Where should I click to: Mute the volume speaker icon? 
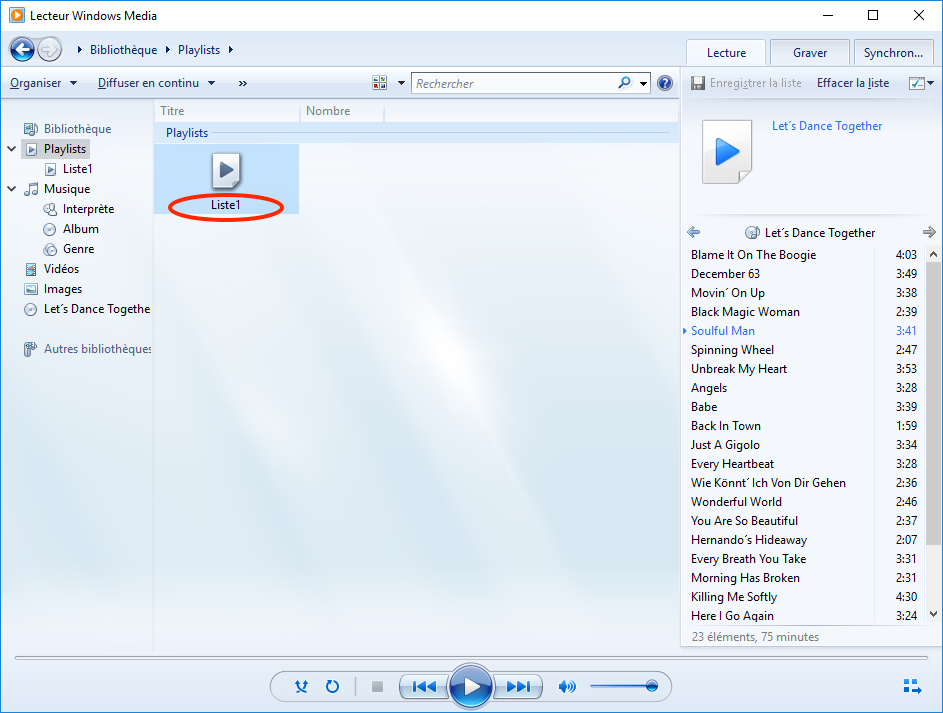[x=567, y=686]
